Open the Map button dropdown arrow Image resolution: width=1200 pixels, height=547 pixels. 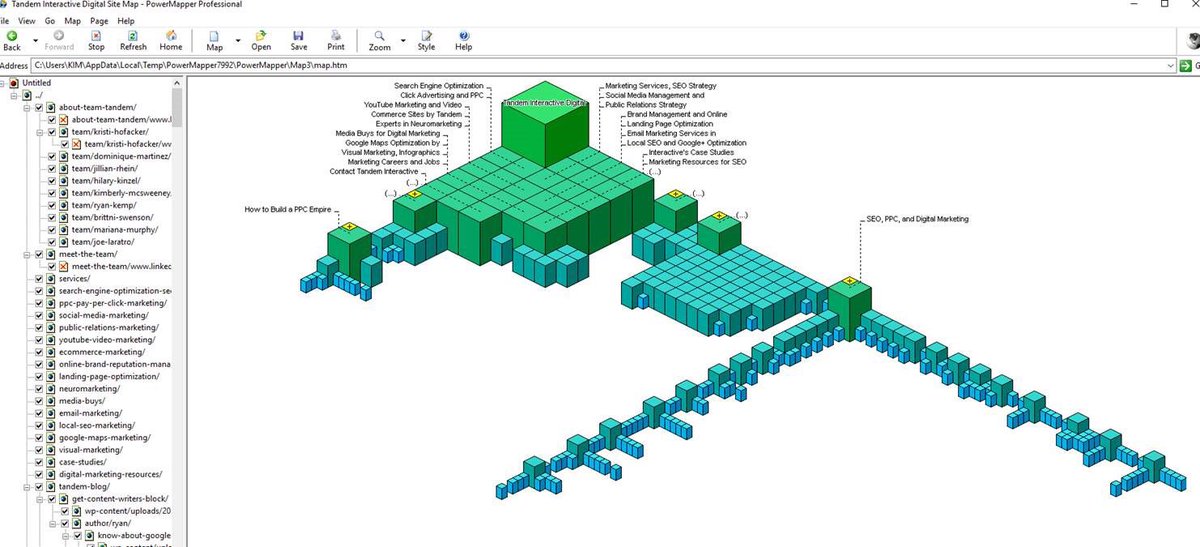coord(238,41)
